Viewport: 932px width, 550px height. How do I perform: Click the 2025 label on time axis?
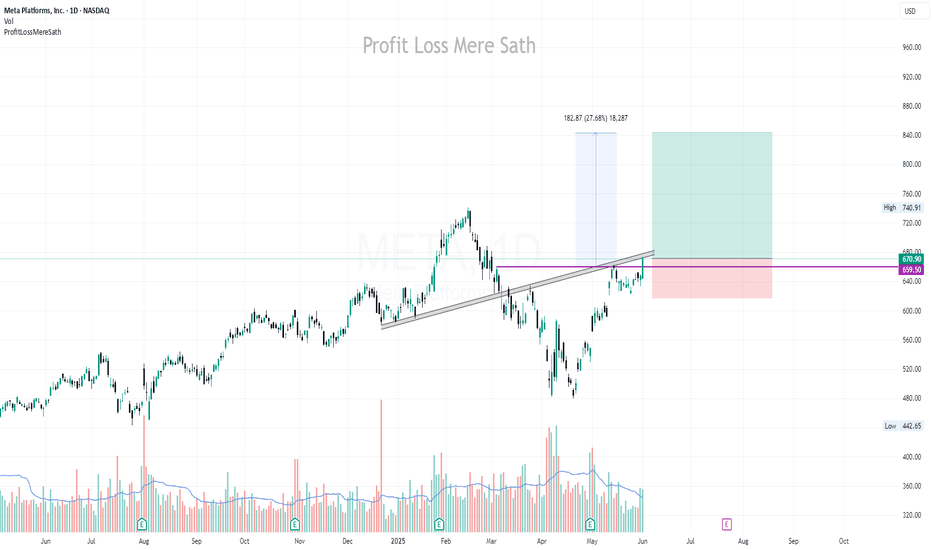[398, 541]
